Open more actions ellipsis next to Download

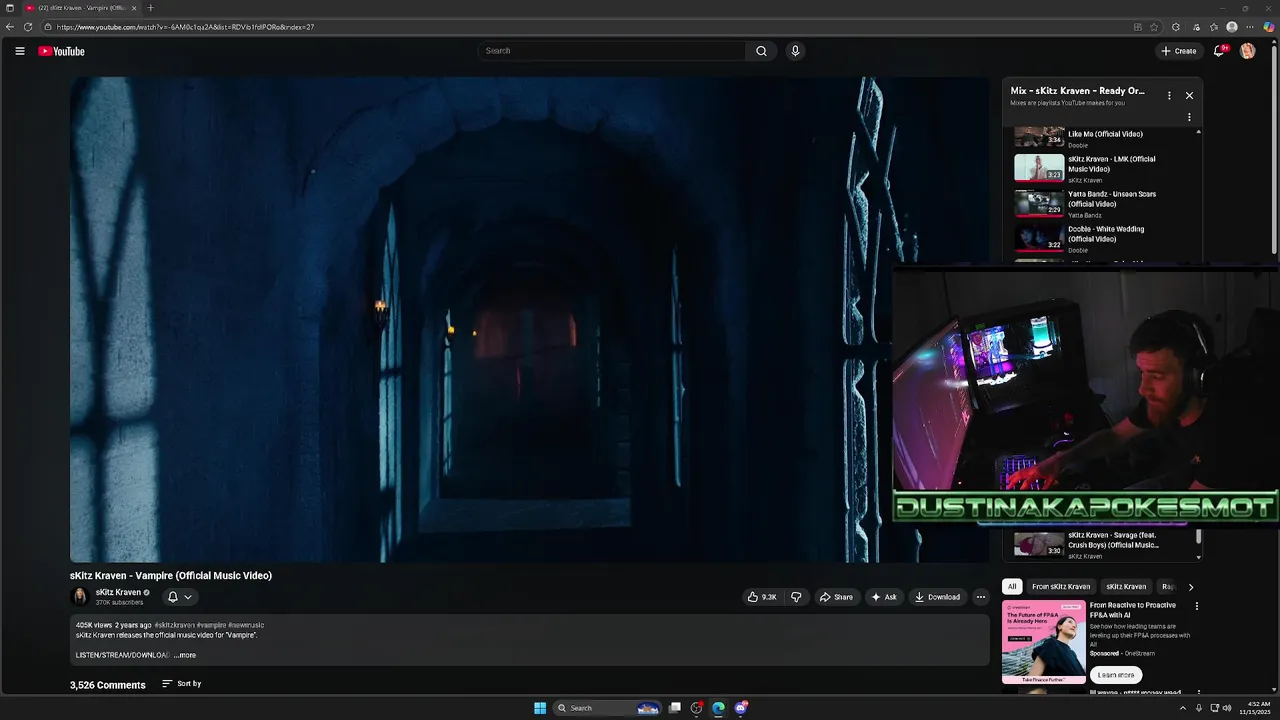pos(981,597)
